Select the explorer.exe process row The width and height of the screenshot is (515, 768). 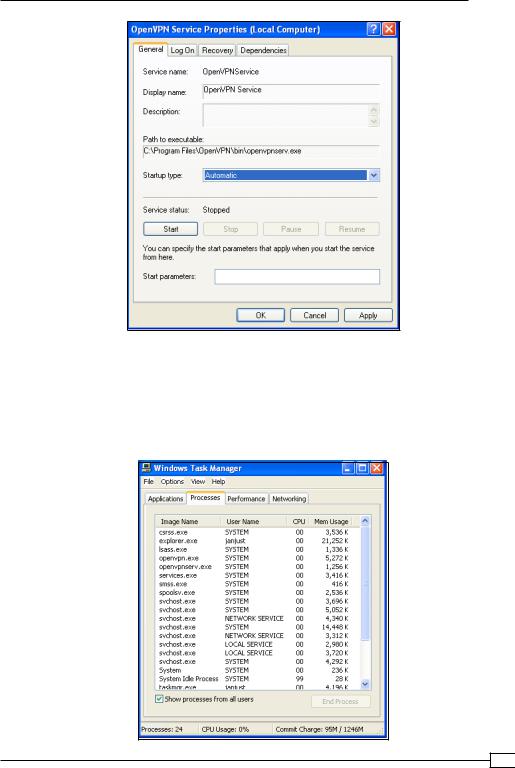pos(257,541)
